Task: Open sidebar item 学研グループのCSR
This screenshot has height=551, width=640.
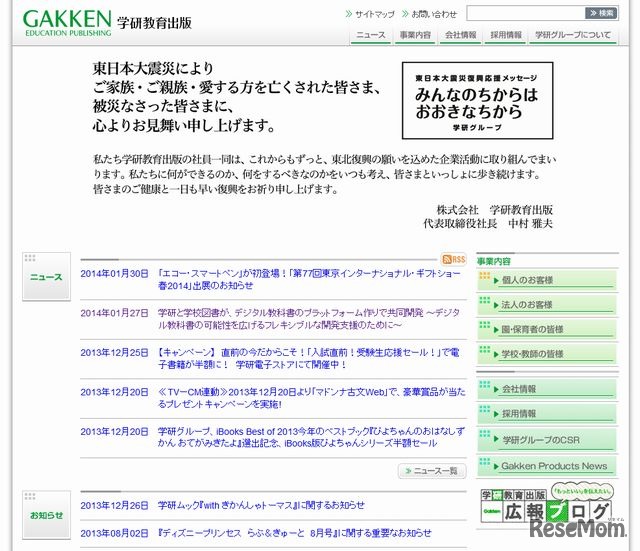Action: pos(547,440)
